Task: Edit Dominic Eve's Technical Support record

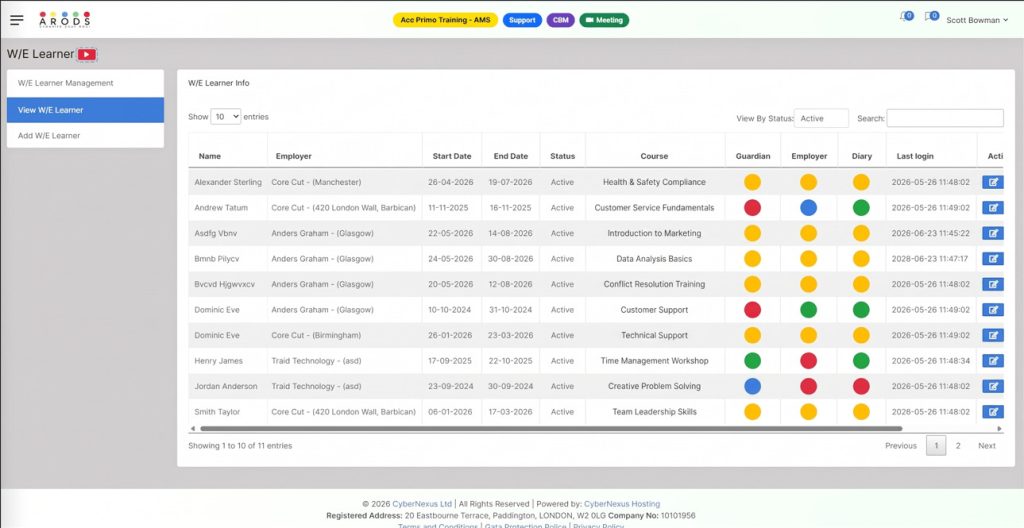Action: 993,335
